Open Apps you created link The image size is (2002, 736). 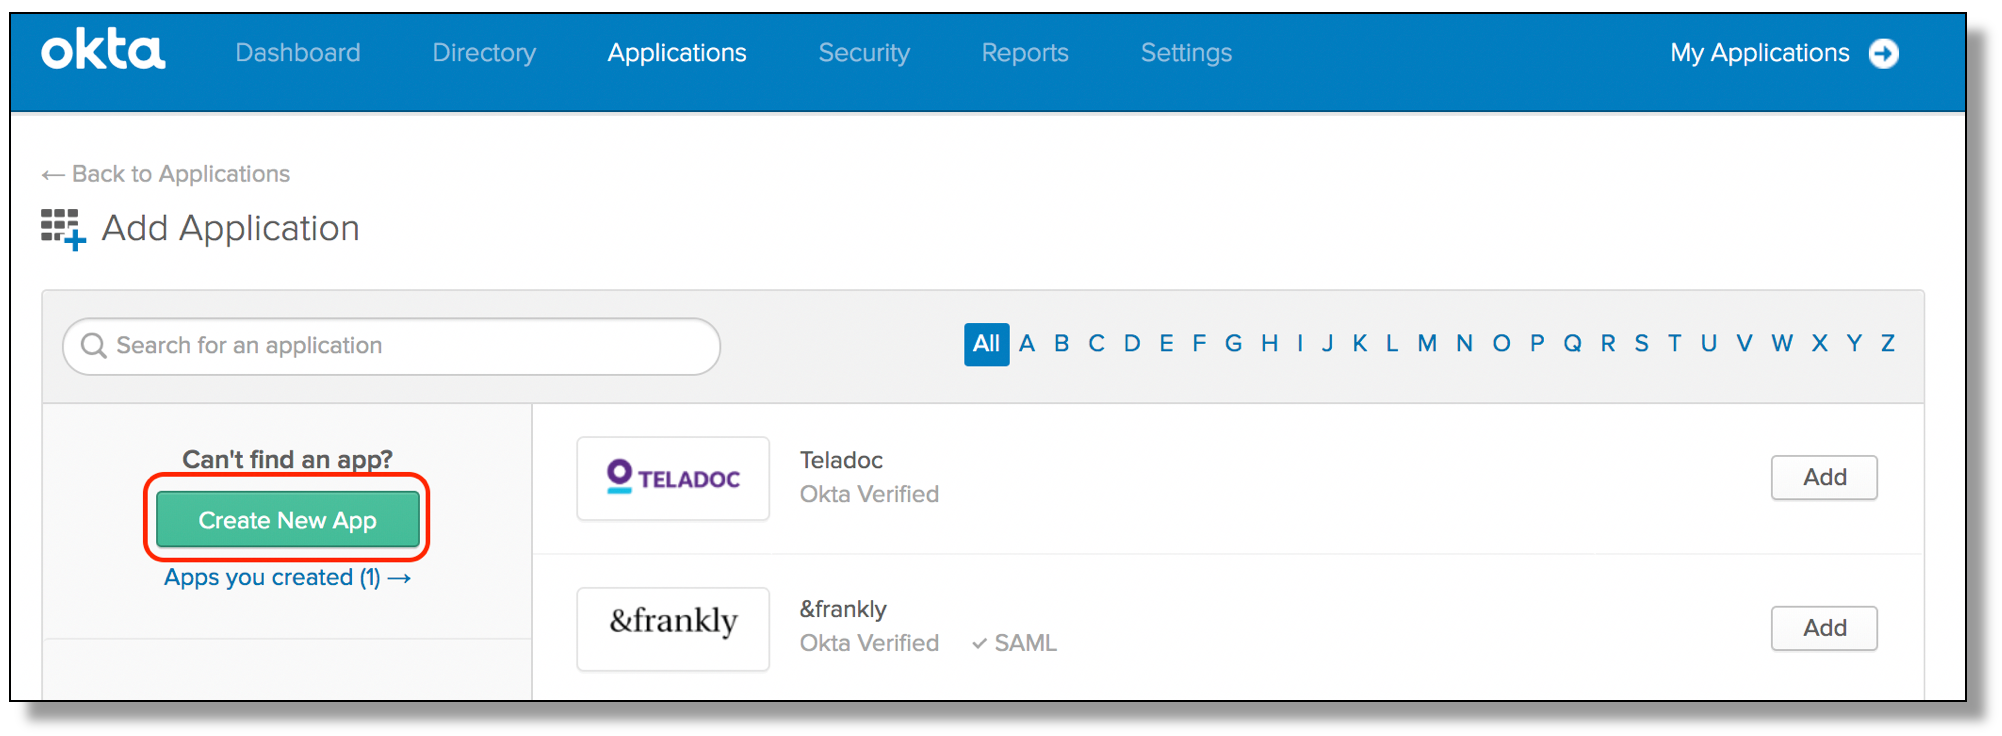287,578
